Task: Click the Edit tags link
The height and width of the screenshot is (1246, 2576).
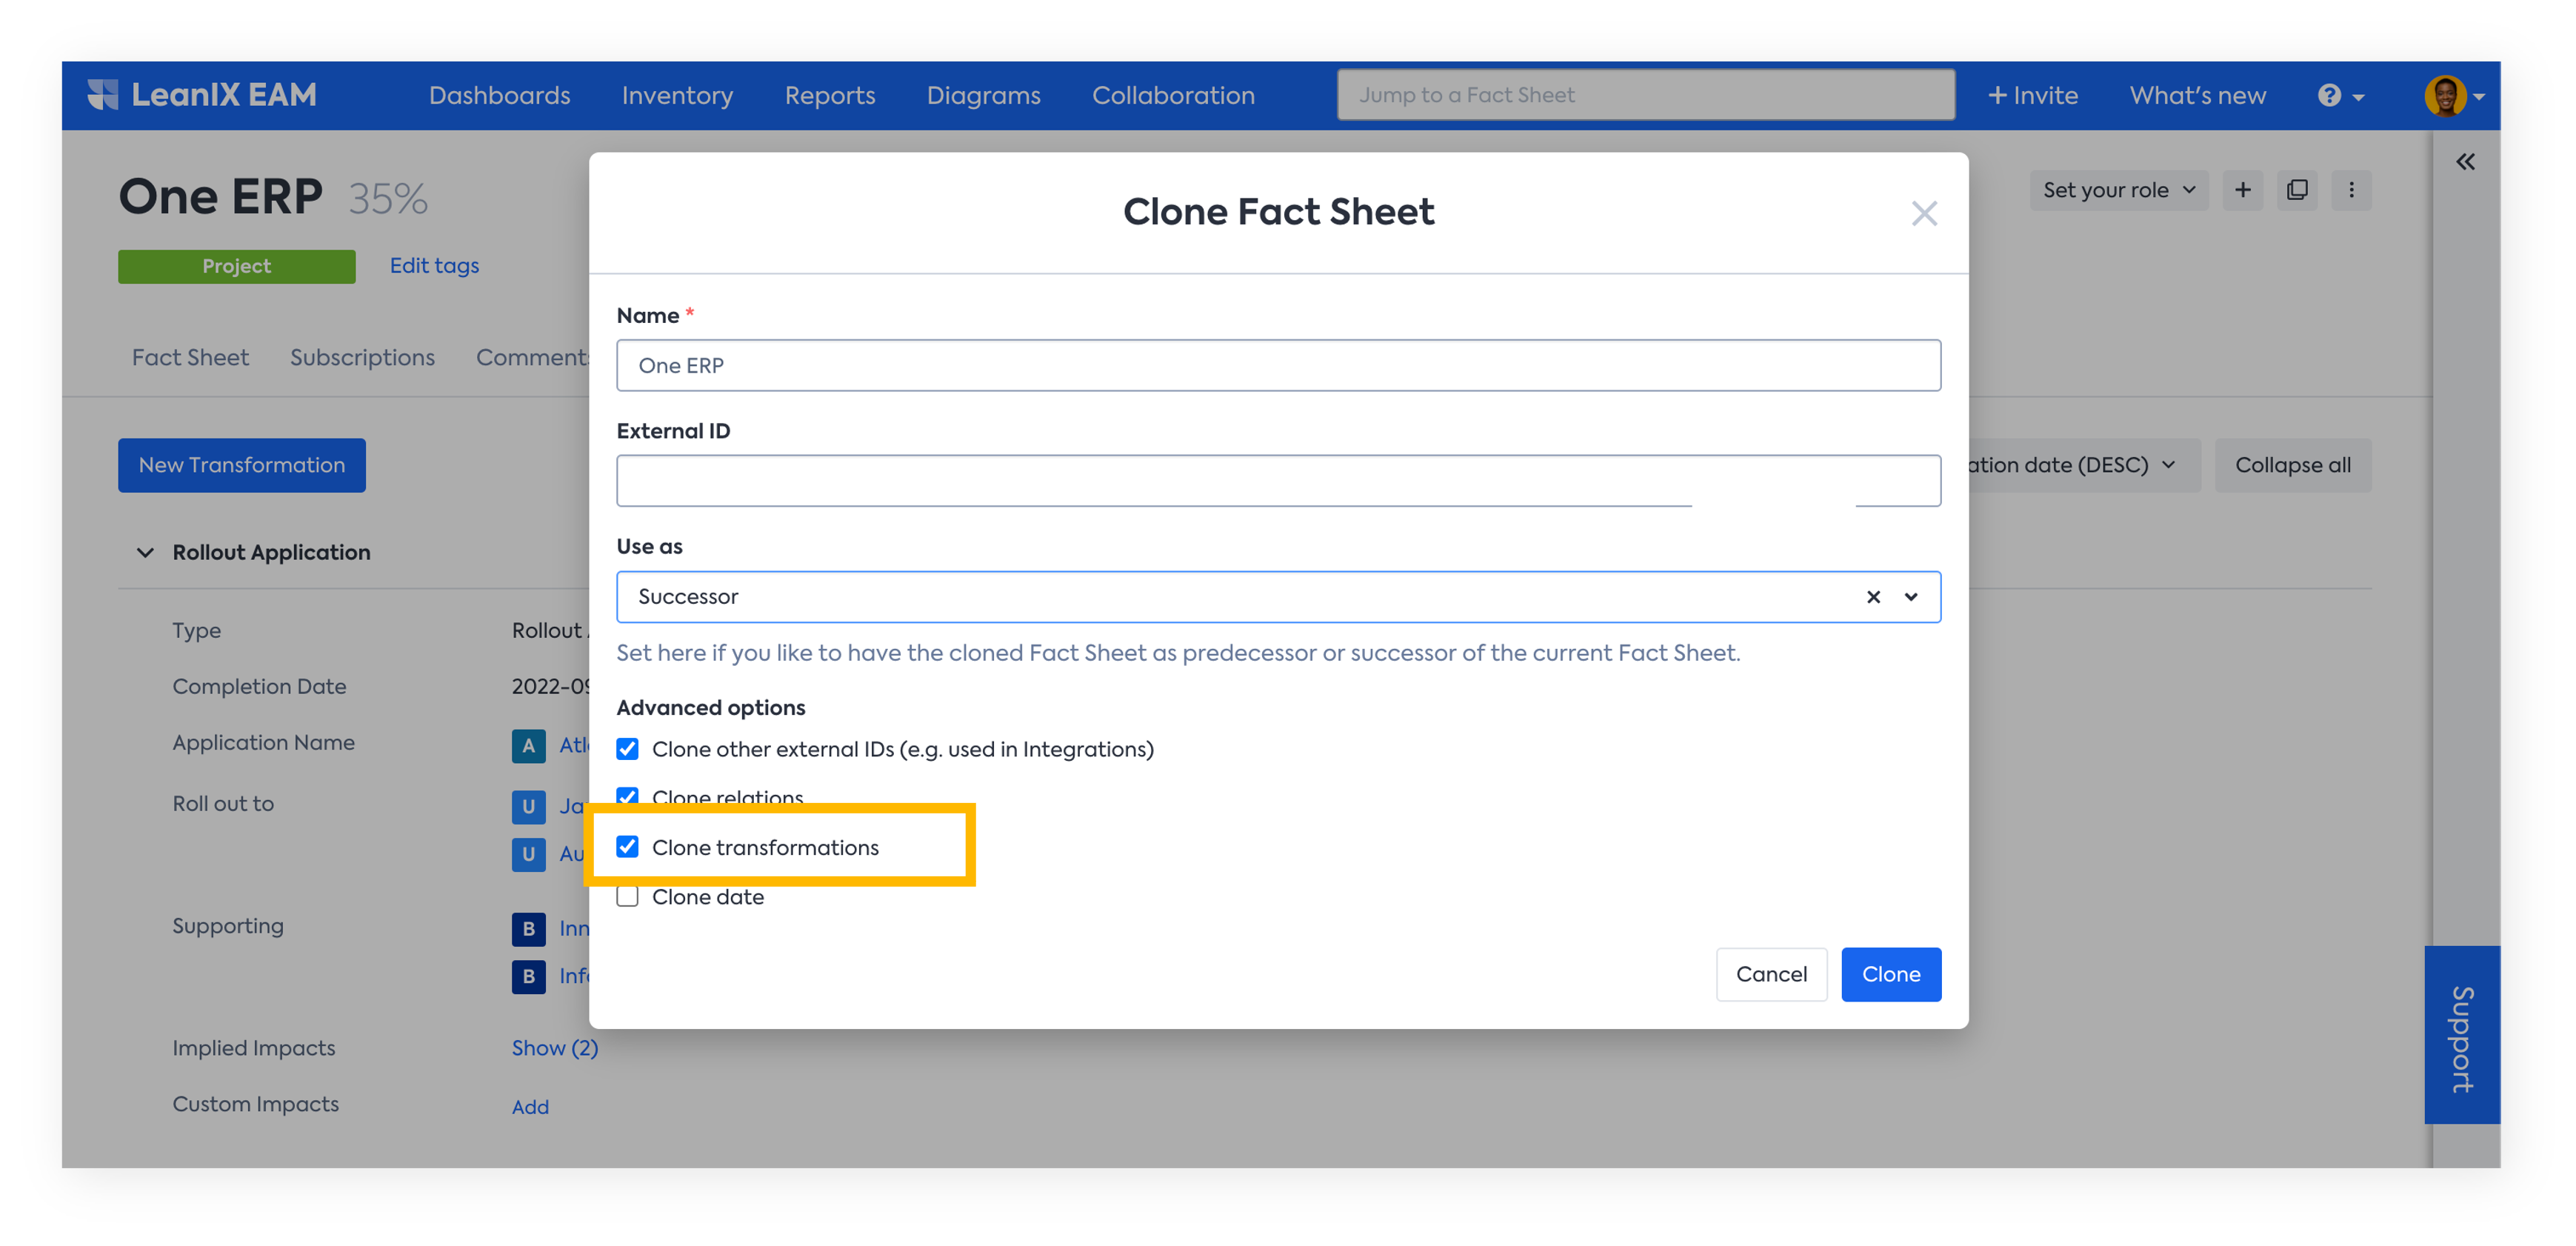Action: pos(434,265)
